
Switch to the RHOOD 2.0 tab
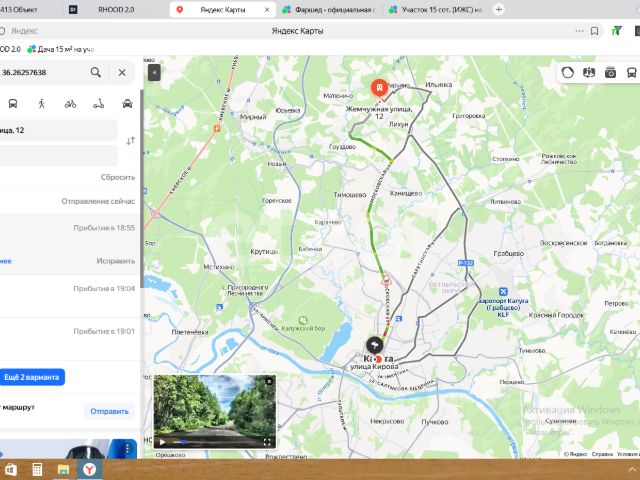click(x=116, y=9)
